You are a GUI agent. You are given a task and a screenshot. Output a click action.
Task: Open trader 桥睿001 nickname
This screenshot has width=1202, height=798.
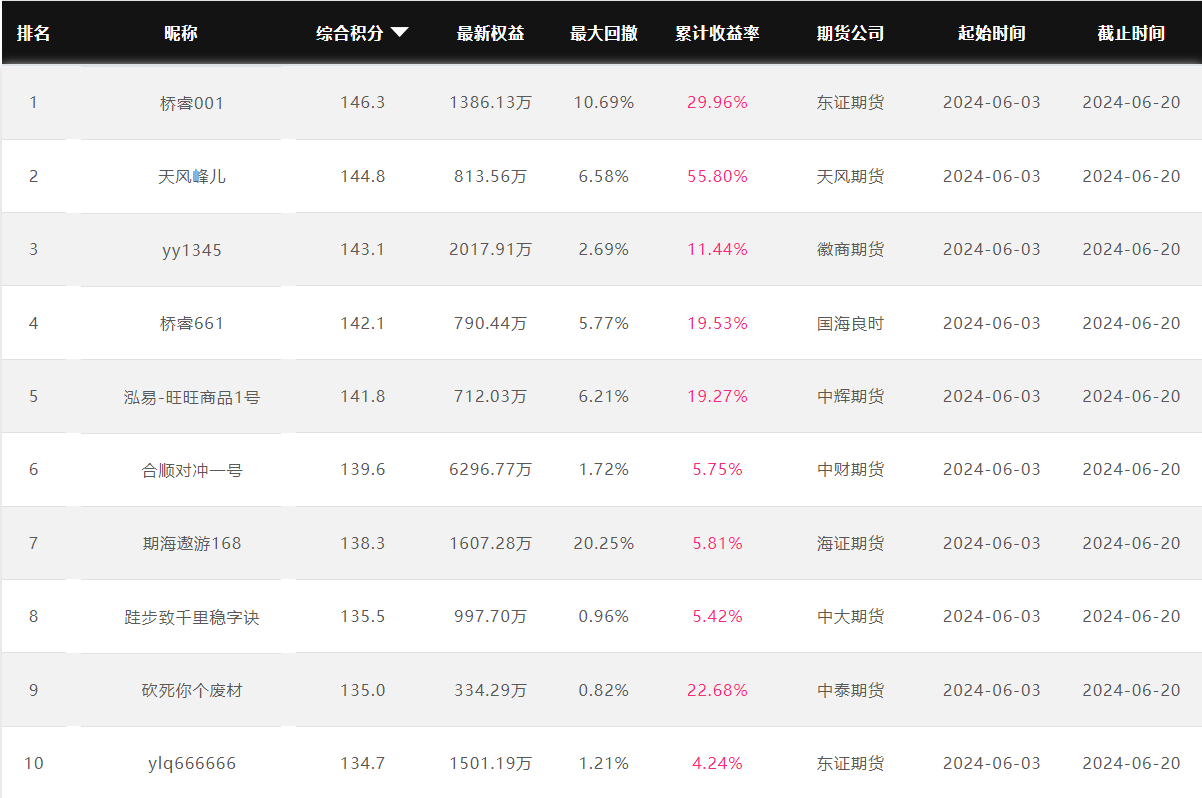pos(192,103)
